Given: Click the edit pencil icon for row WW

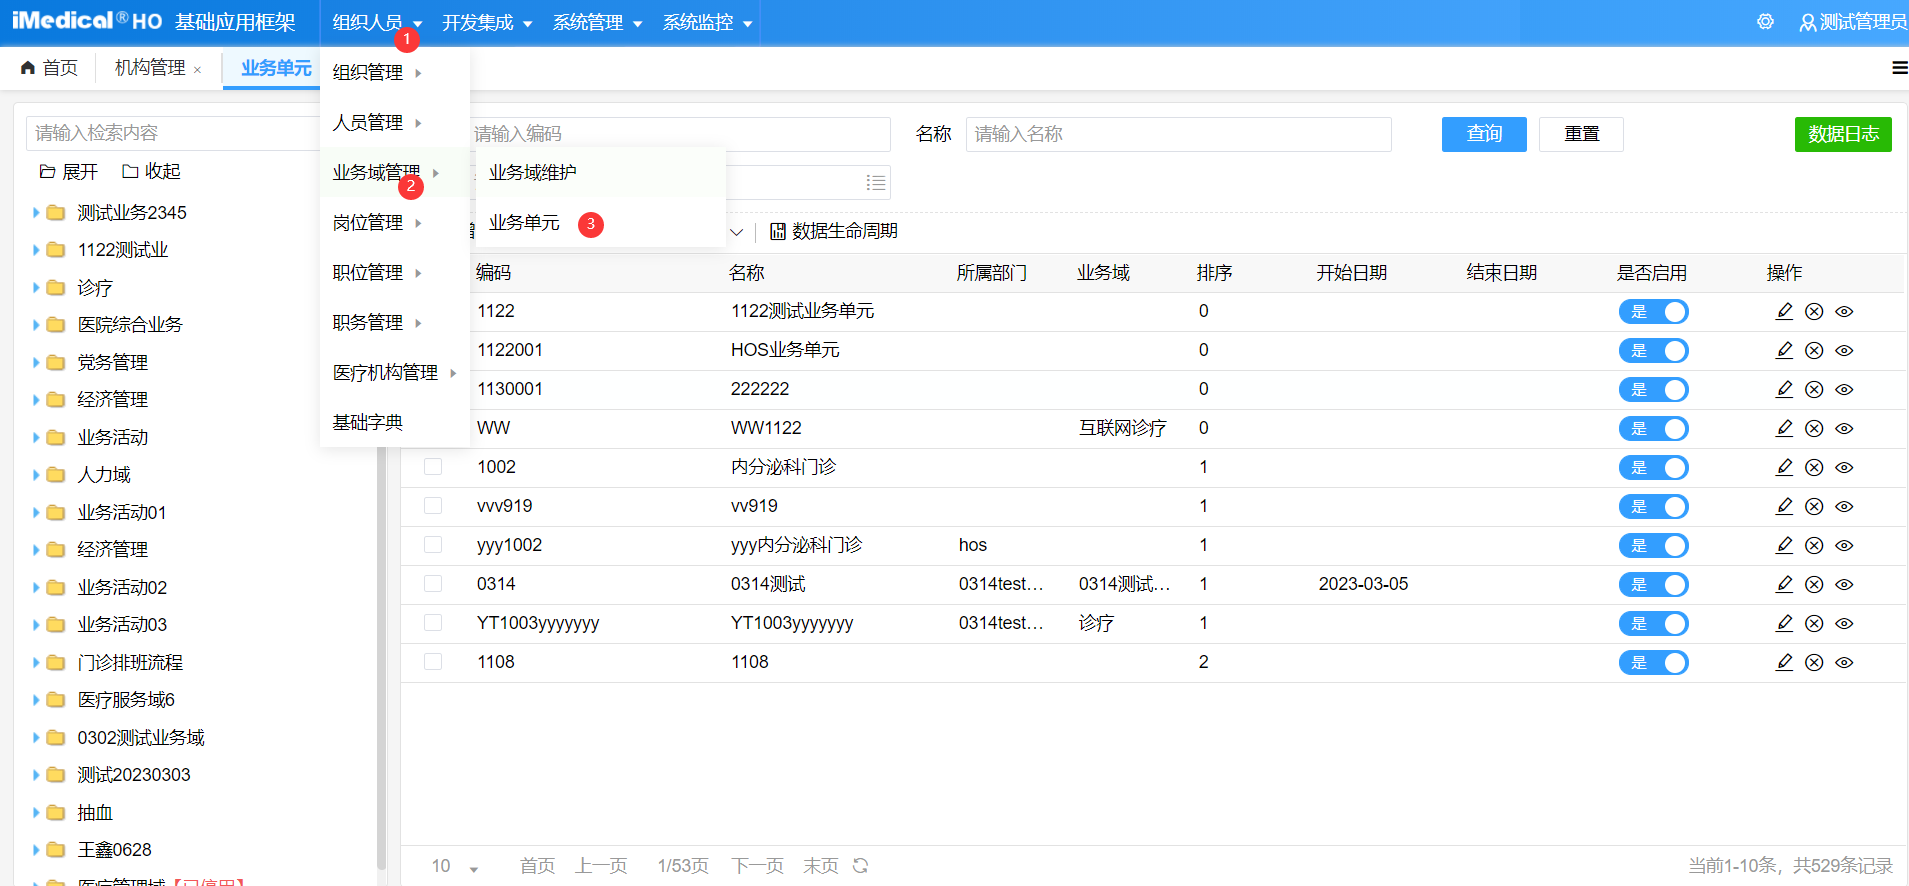Looking at the screenshot, I should tap(1784, 428).
